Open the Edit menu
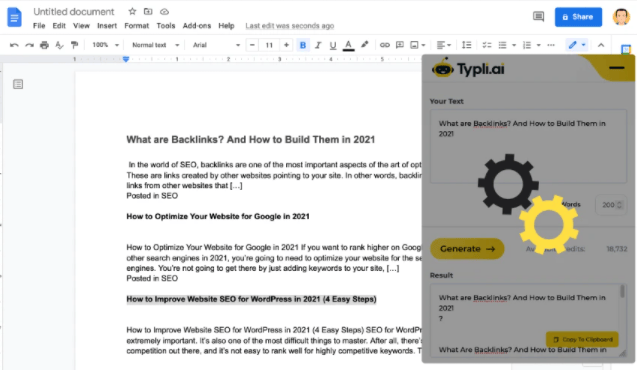The image size is (637, 371). (59, 26)
